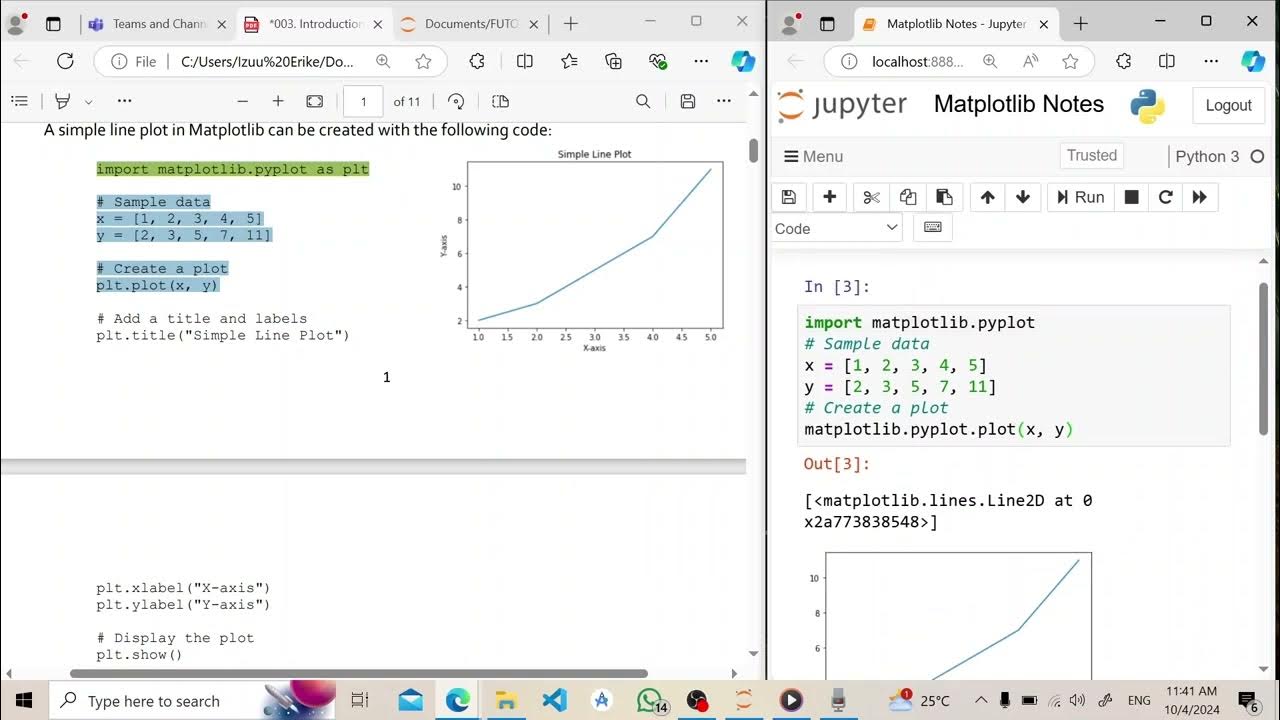Screen dimensions: 1280x720
Task: Interrupt the kernel with the stop icon
Action: 1132,197
